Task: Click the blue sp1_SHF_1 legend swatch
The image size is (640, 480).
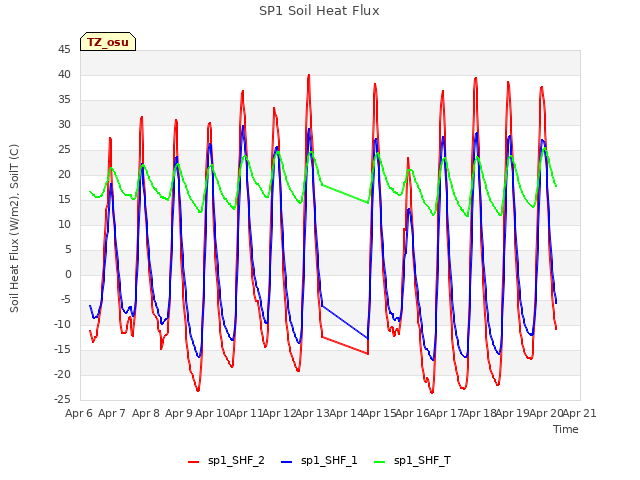Action: [x=287, y=462]
